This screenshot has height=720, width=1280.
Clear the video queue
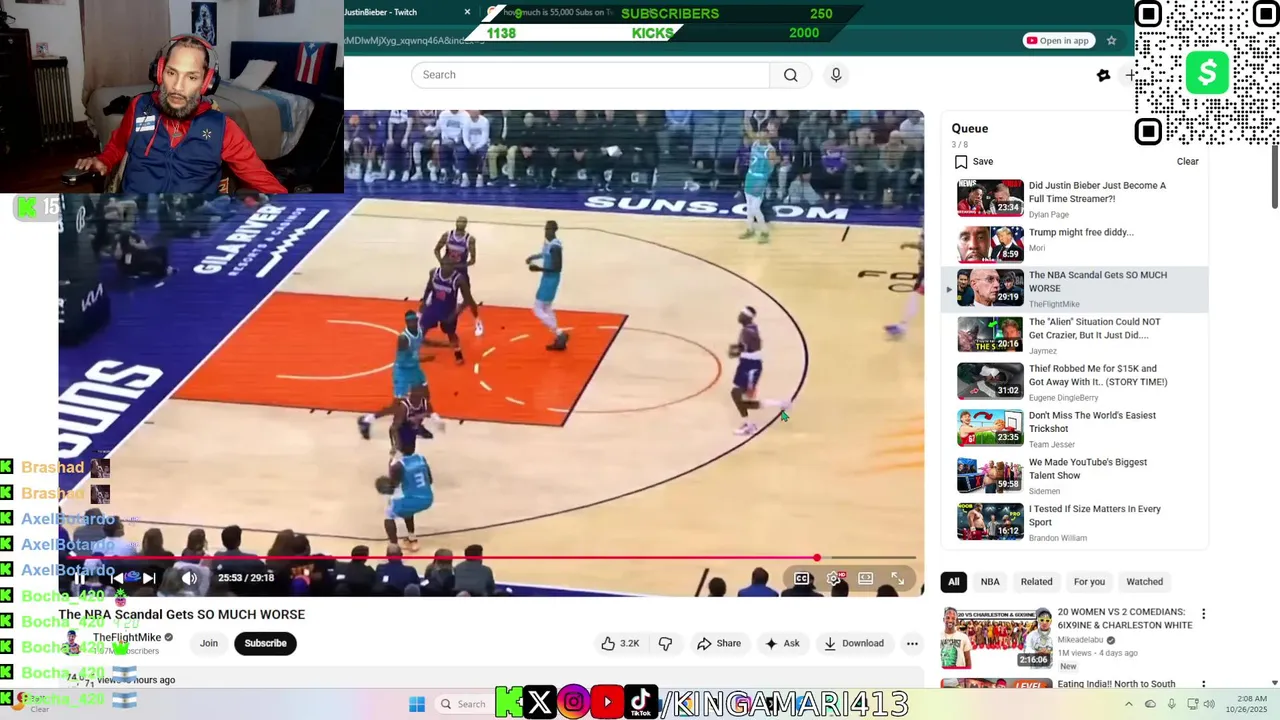(1187, 162)
